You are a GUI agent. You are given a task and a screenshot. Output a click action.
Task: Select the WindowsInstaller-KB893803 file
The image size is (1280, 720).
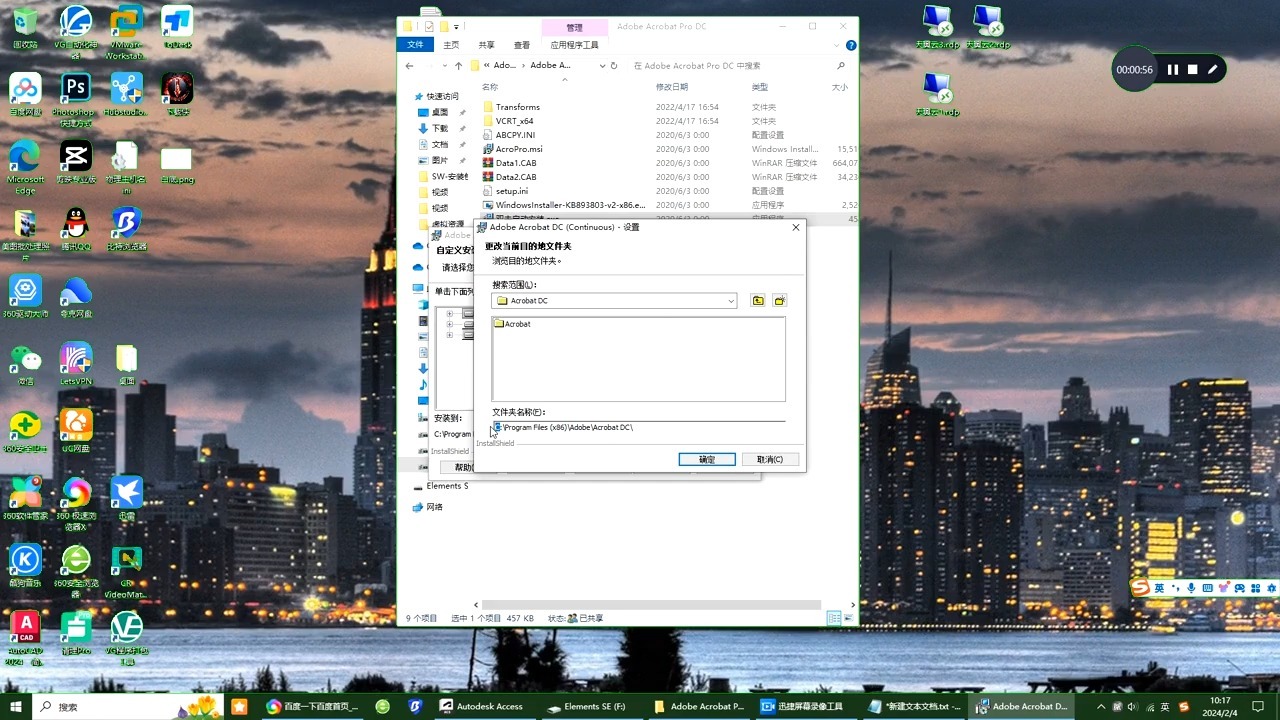570,205
